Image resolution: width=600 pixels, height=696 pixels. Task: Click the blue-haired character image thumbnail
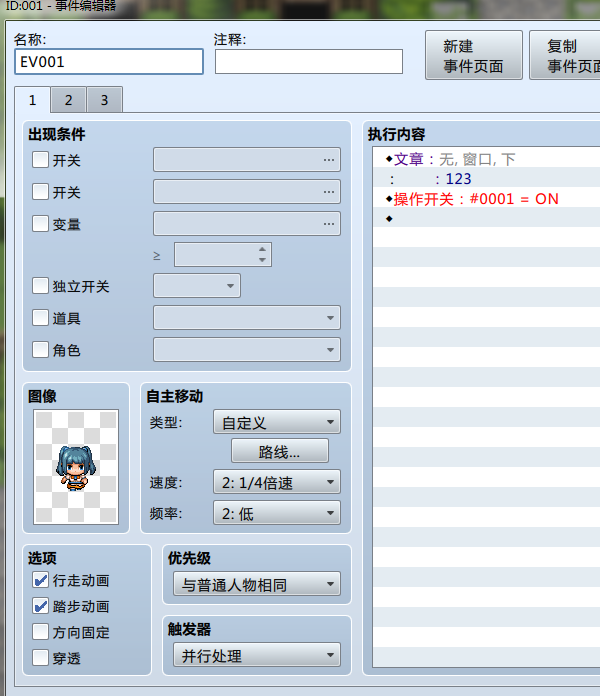(76, 467)
